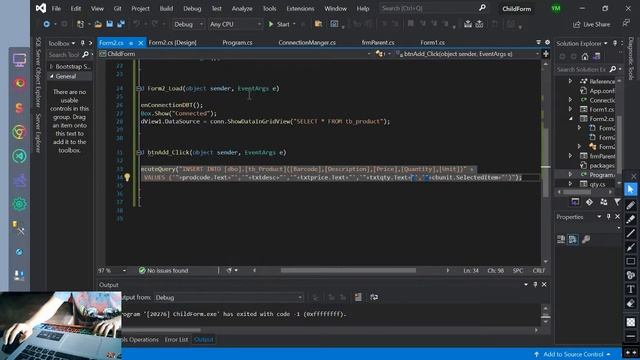Open the Output source Debug dropdown

pos(228,298)
